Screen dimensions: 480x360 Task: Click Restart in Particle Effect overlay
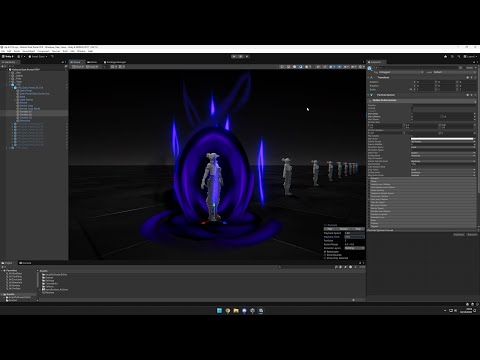tap(344, 229)
